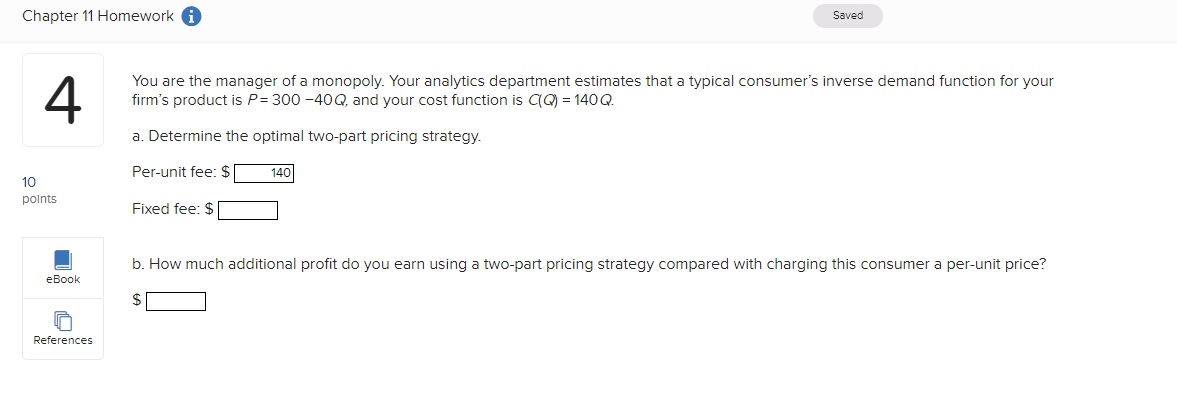1177x408 pixels.
Task: Click the References text label
Action: 63,341
